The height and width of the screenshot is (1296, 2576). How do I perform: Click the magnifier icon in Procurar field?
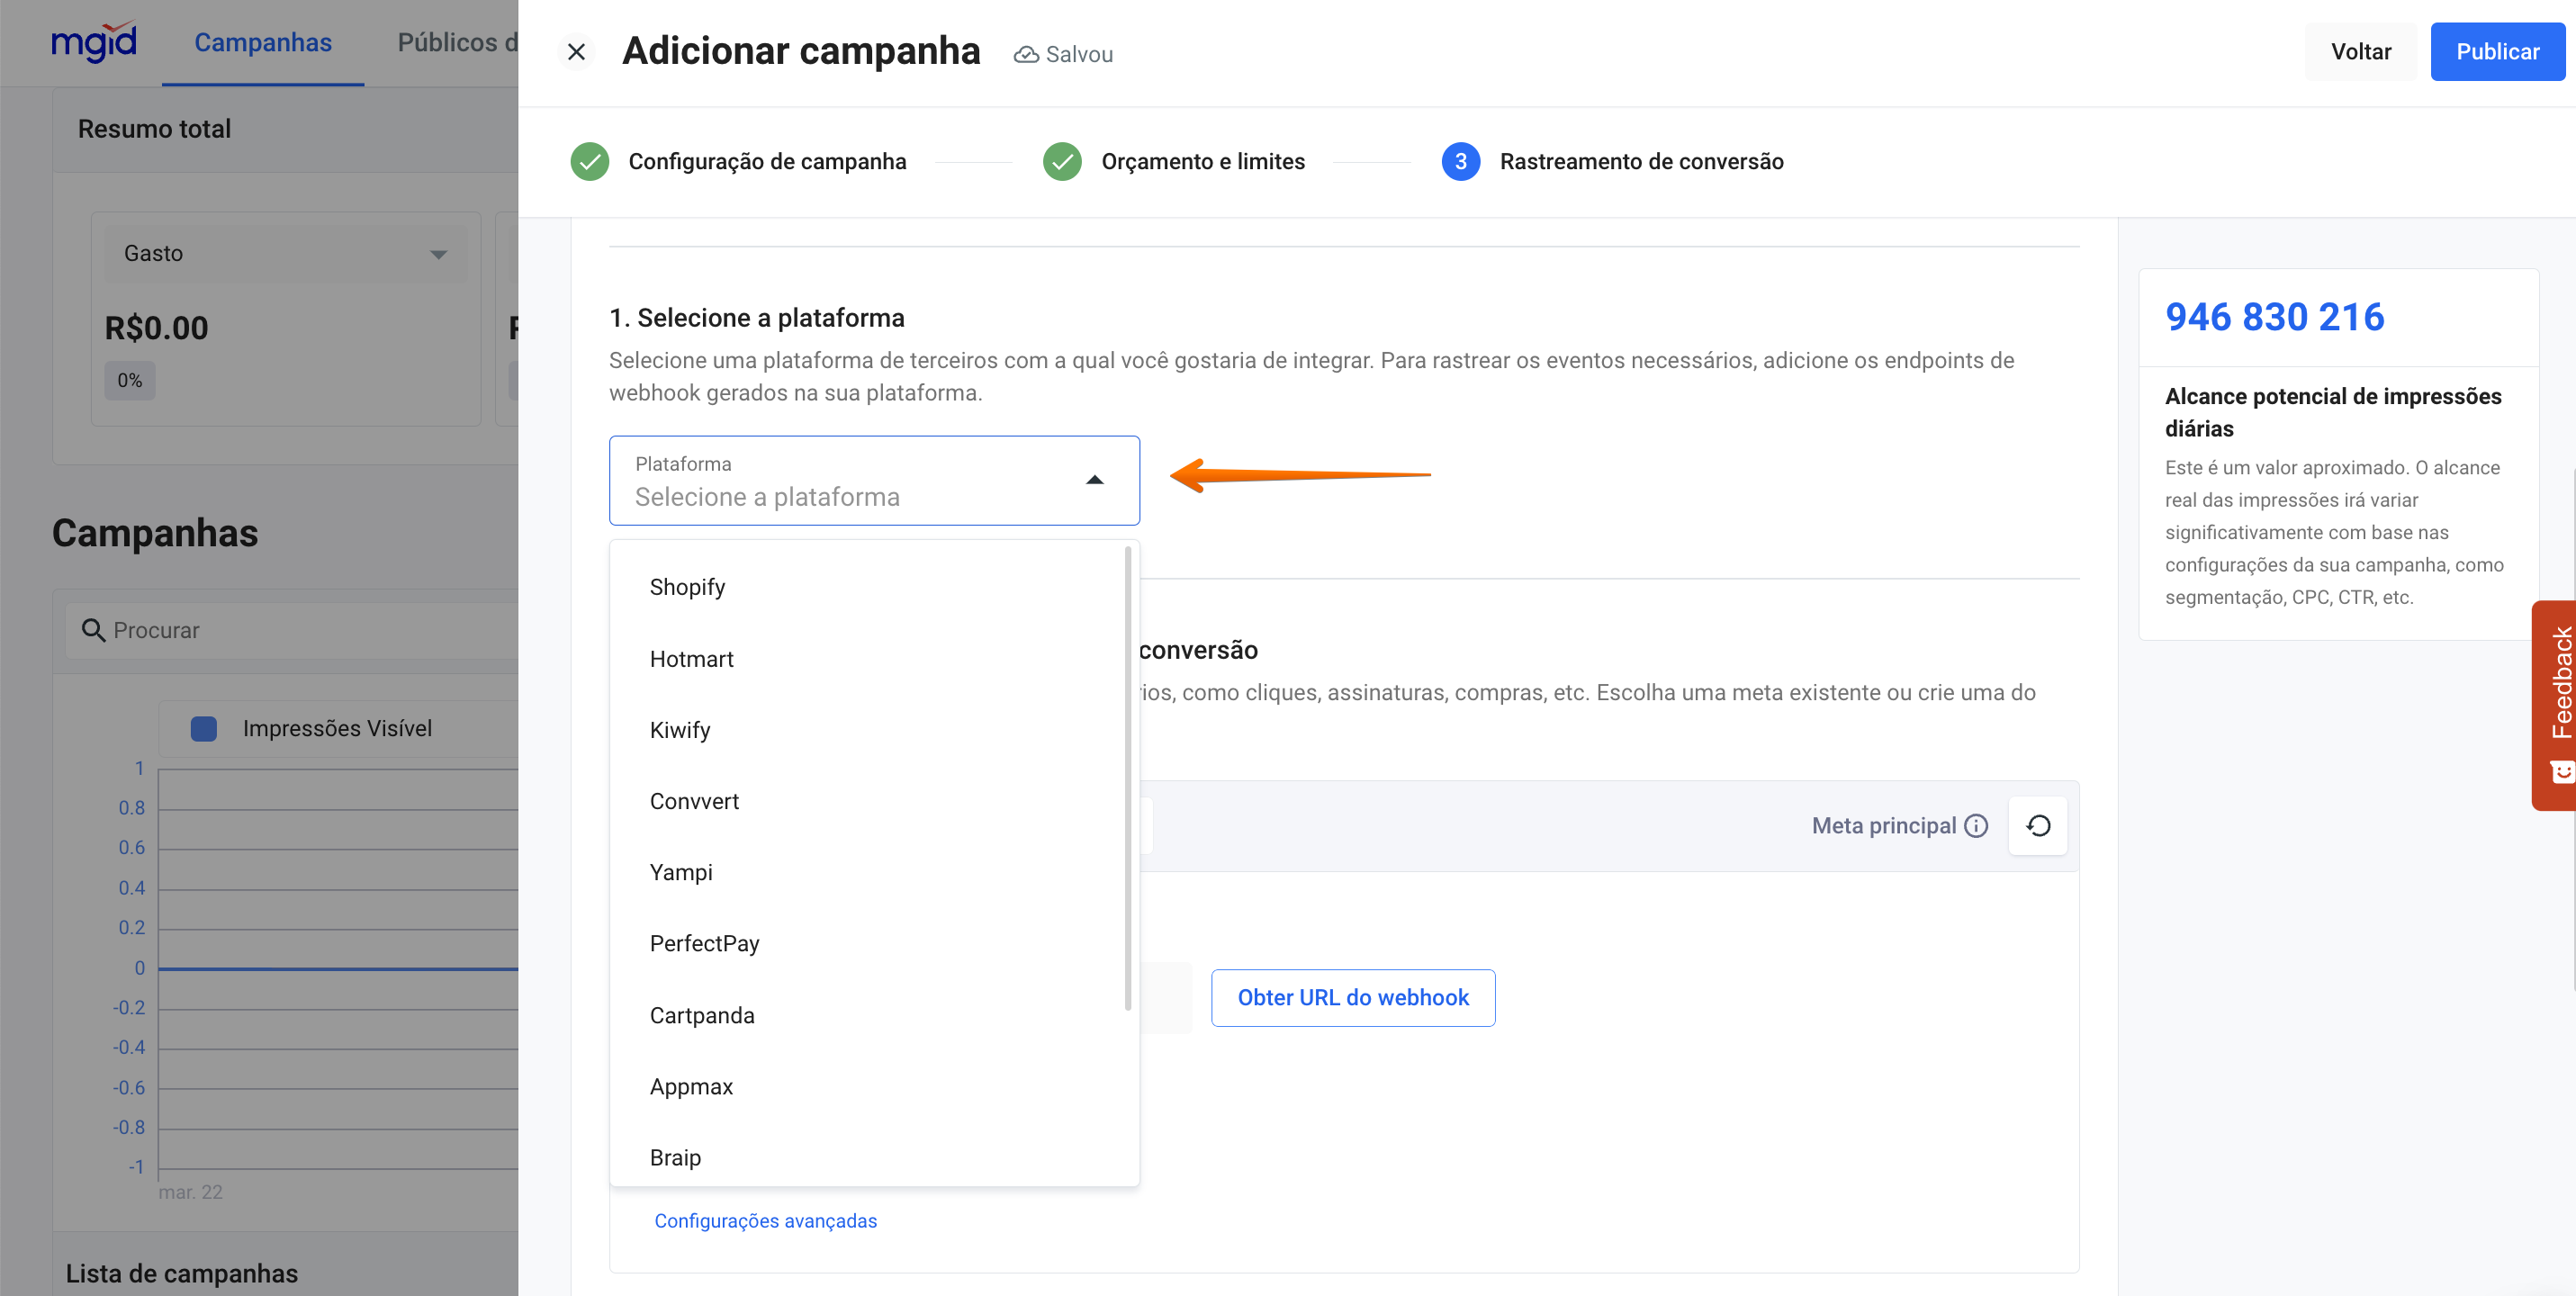tap(93, 630)
